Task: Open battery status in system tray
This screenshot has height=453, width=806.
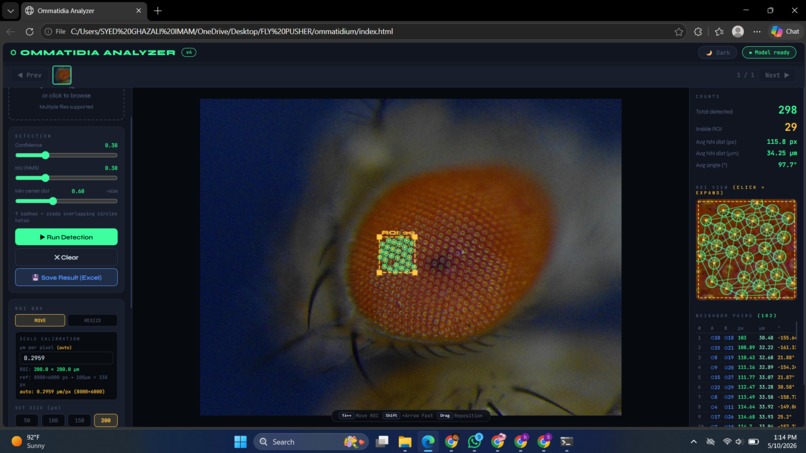Action: click(754, 442)
